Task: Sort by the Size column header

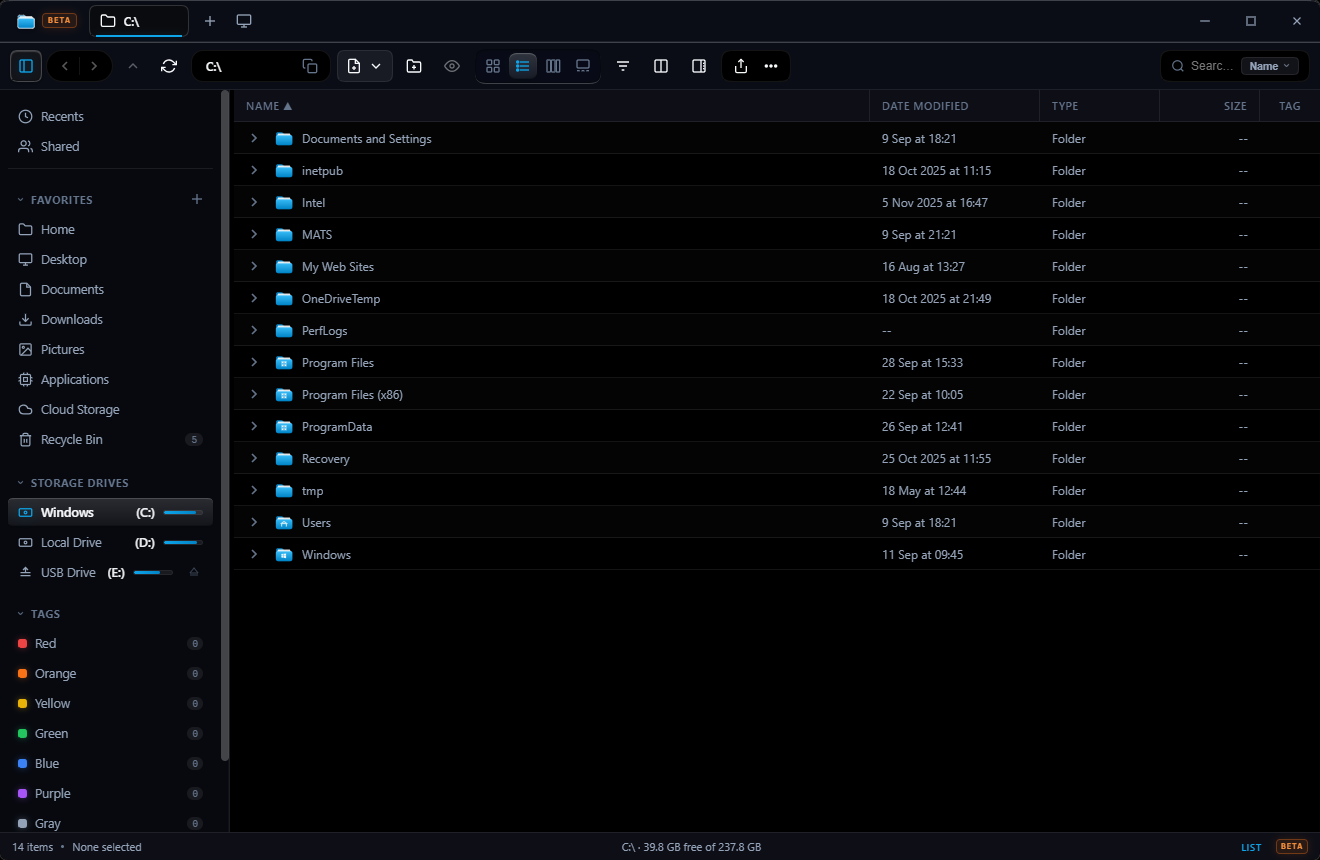Action: point(1209,106)
